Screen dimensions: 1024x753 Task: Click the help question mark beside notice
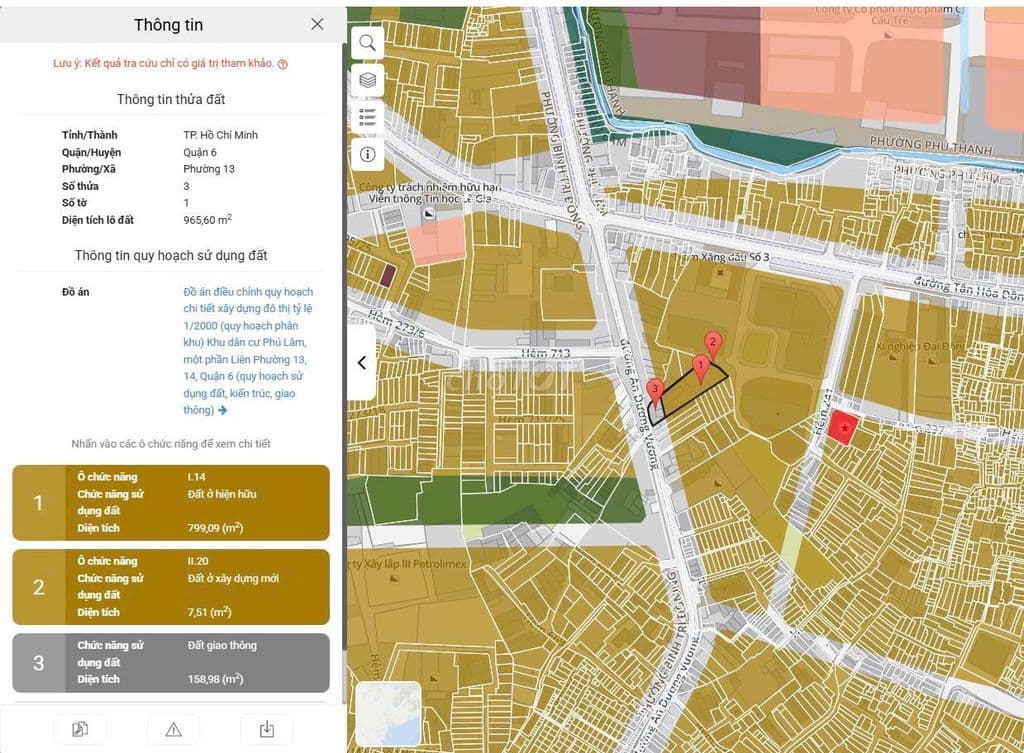[x=283, y=64]
